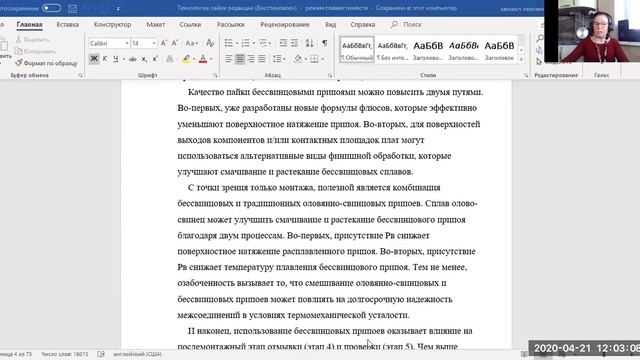Open Справка ribbon tab
Screen dimensions: 640x360
point(362,24)
